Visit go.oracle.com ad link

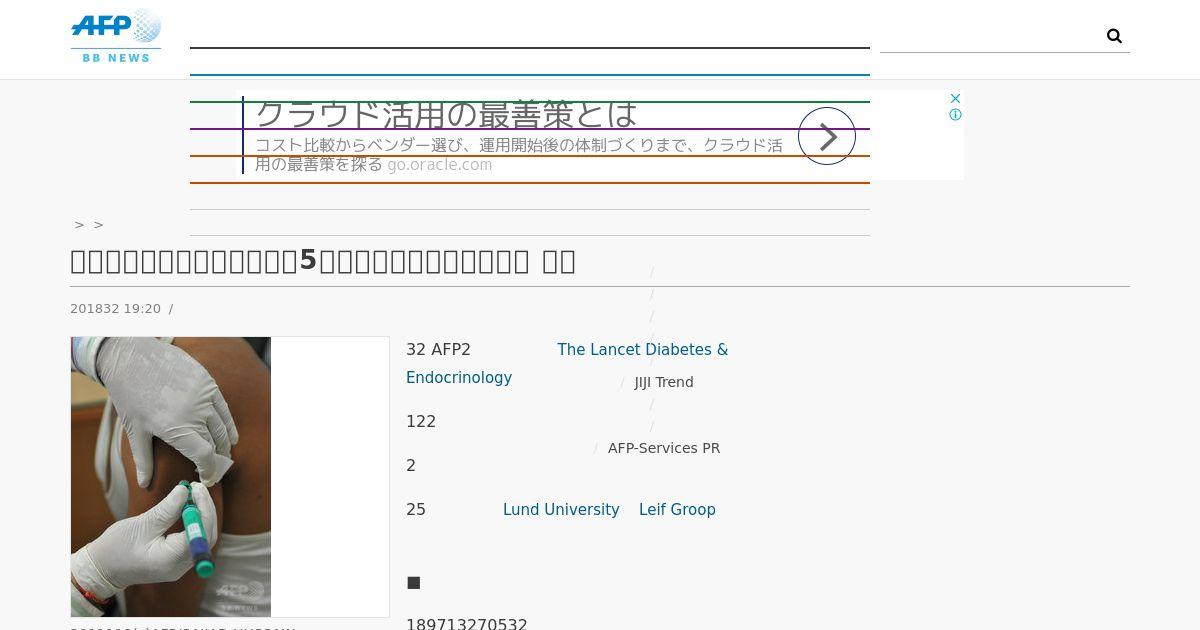[440, 165]
